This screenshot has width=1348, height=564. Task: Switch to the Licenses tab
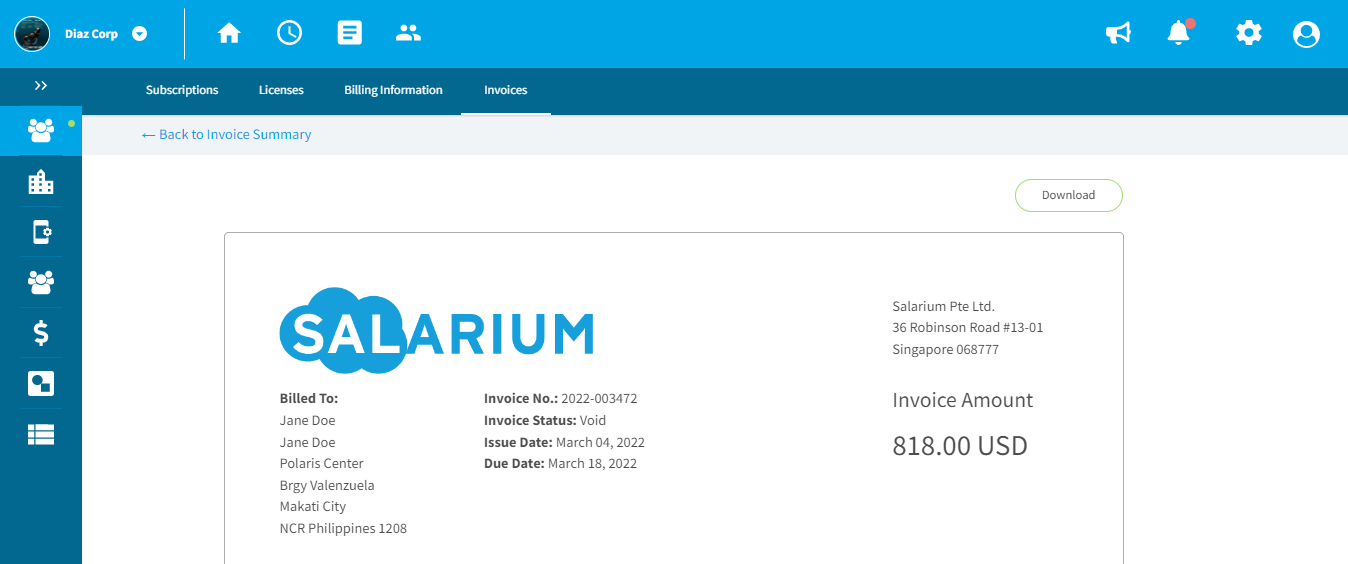point(281,90)
